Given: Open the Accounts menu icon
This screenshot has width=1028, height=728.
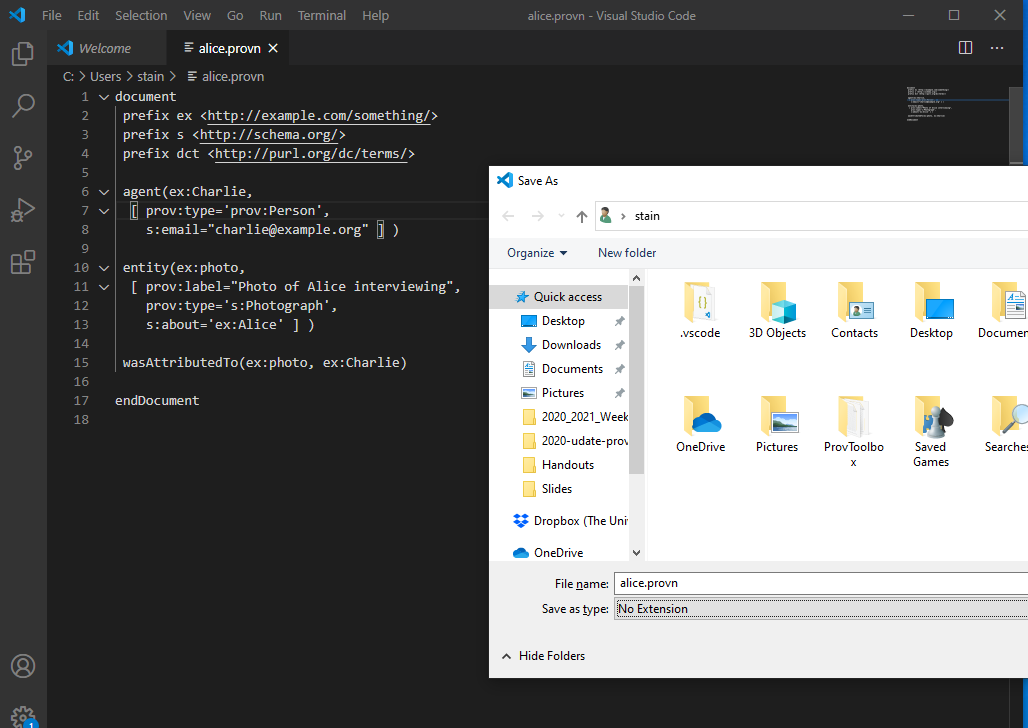Looking at the screenshot, I should [23, 666].
